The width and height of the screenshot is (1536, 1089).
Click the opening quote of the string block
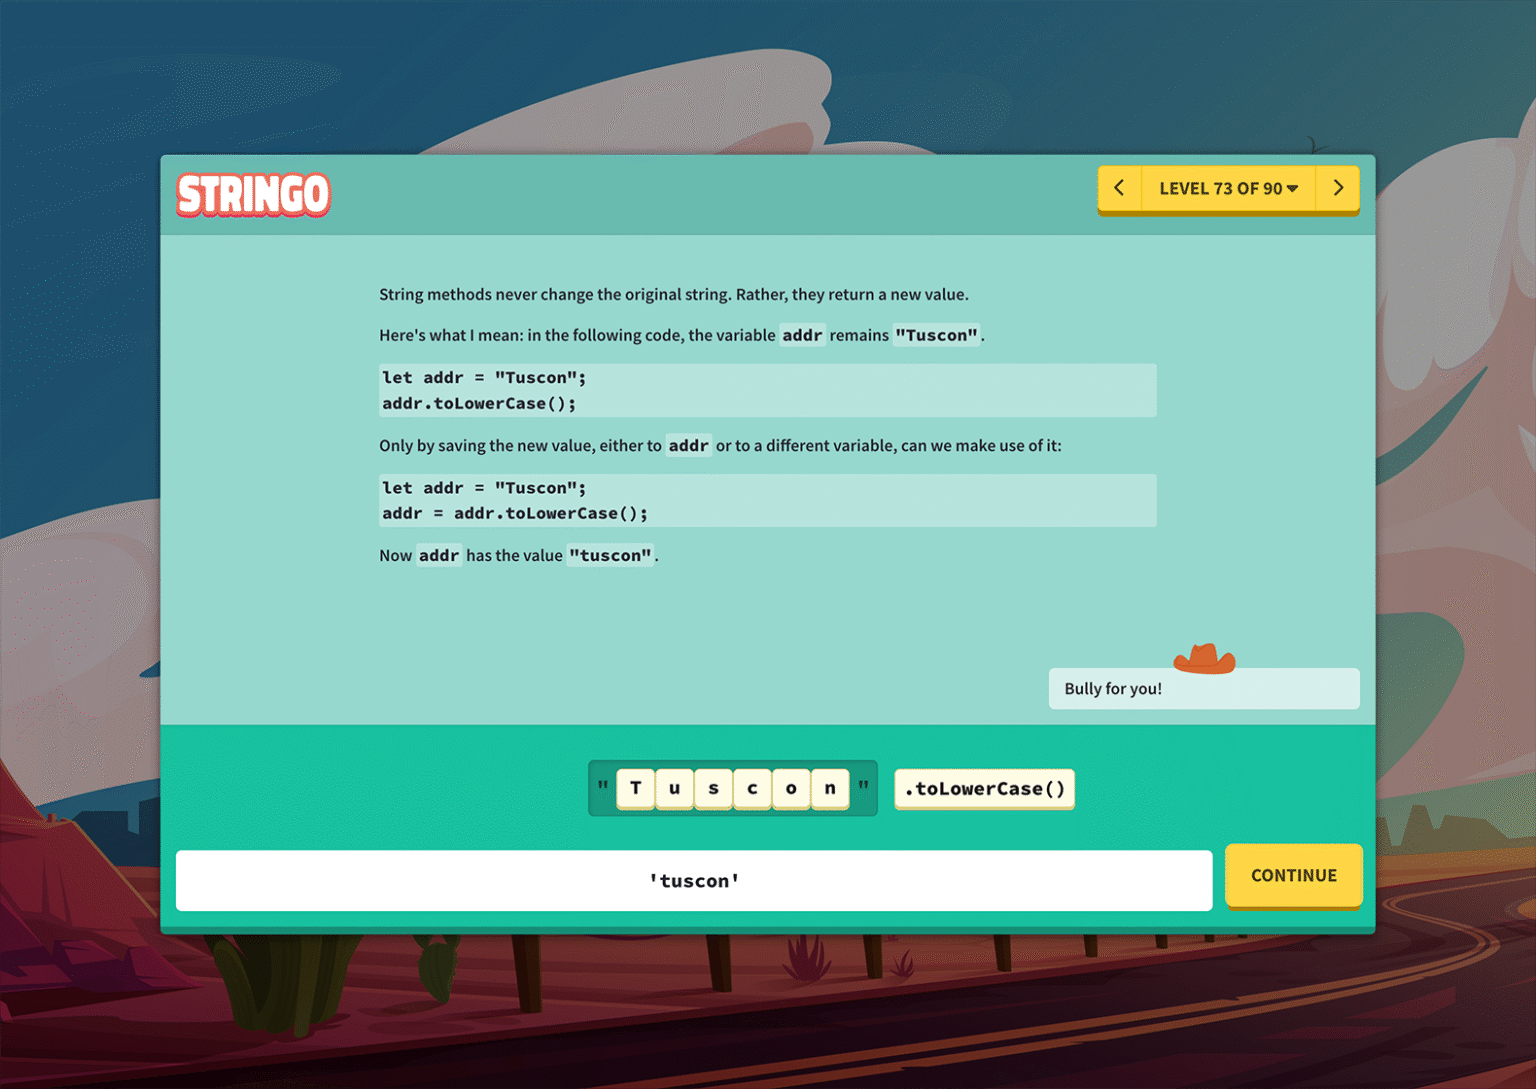[x=603, y=787]
